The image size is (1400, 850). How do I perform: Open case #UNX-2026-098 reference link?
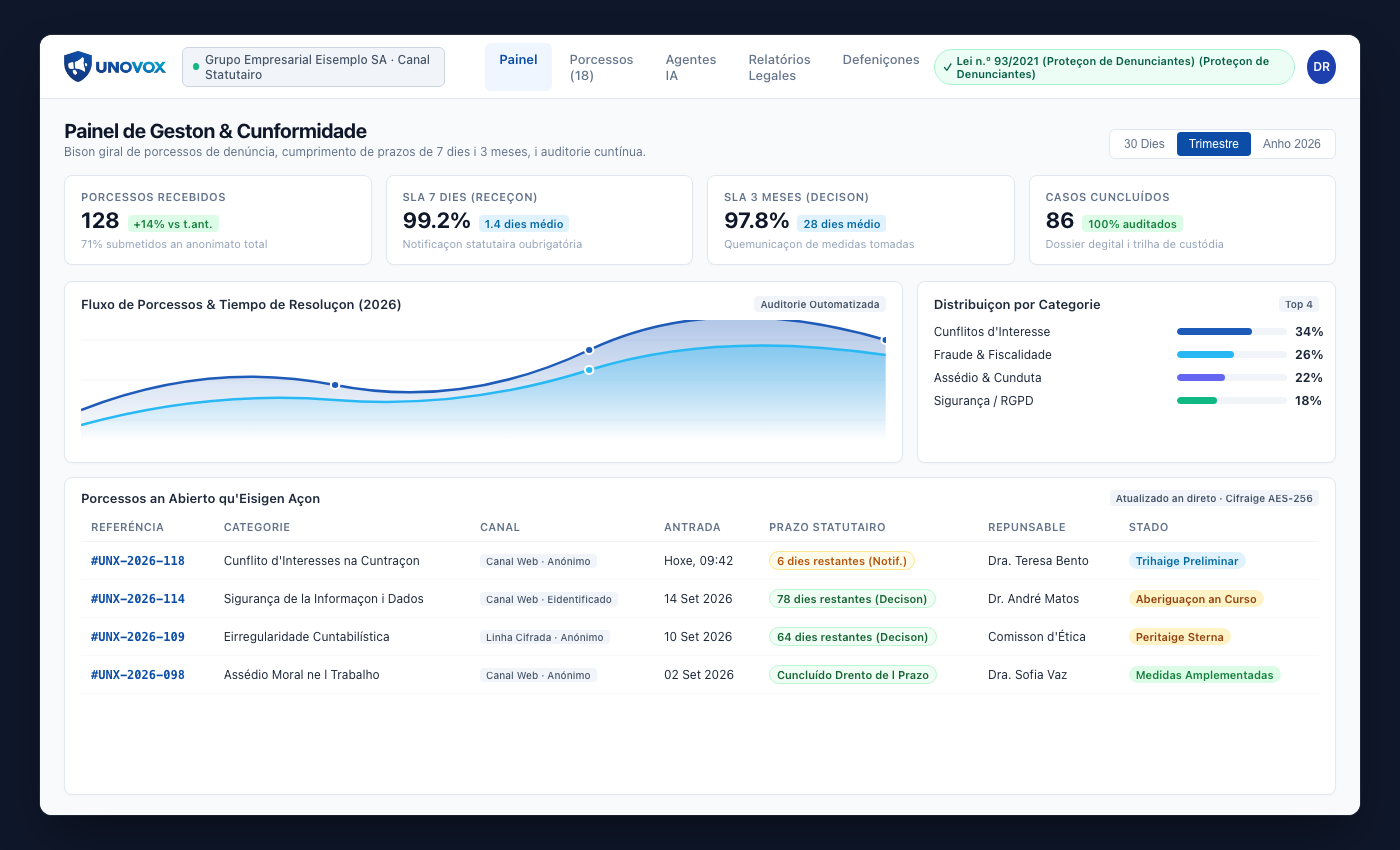[138, 675]
